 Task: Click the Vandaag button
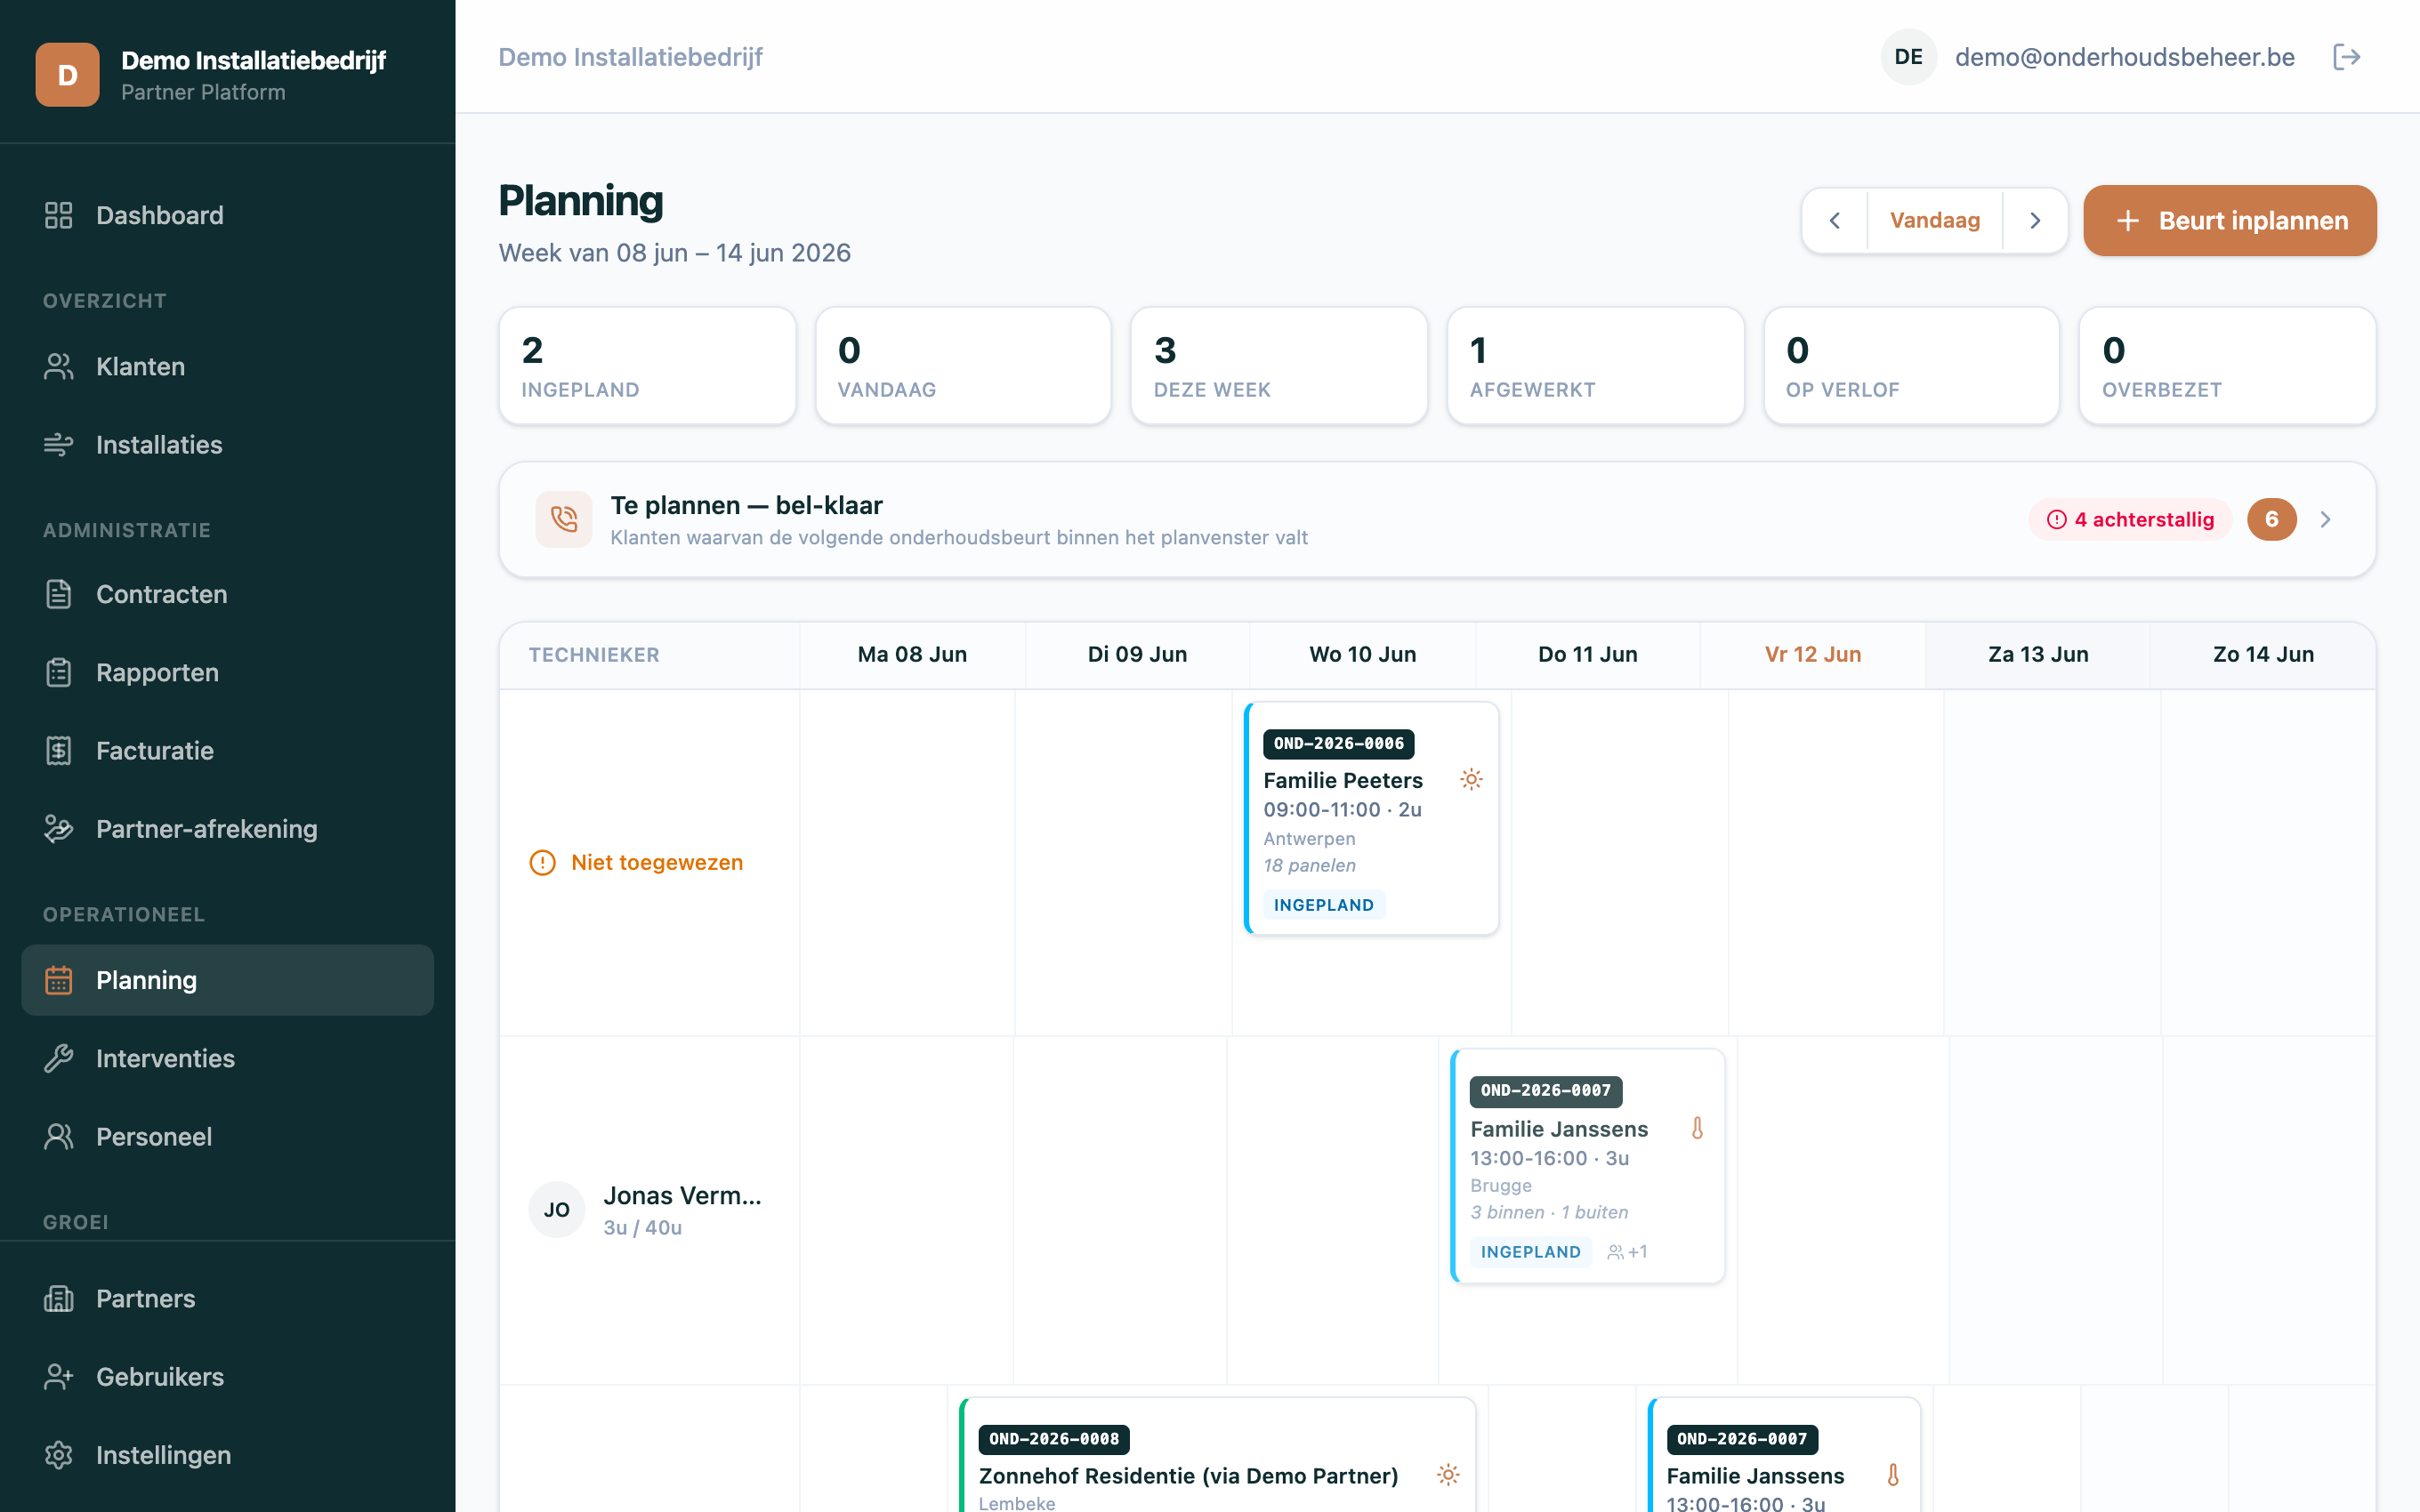coord(1935,221)
